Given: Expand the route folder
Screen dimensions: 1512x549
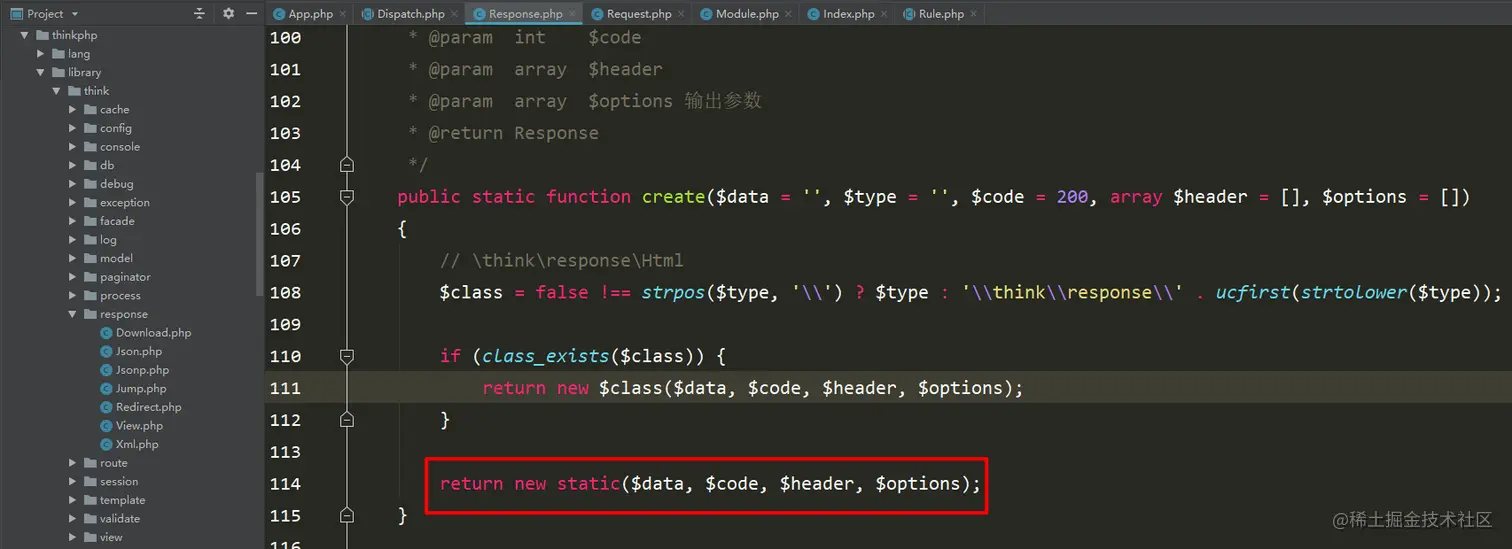Looking at the screenshot, I should point(73,463).
